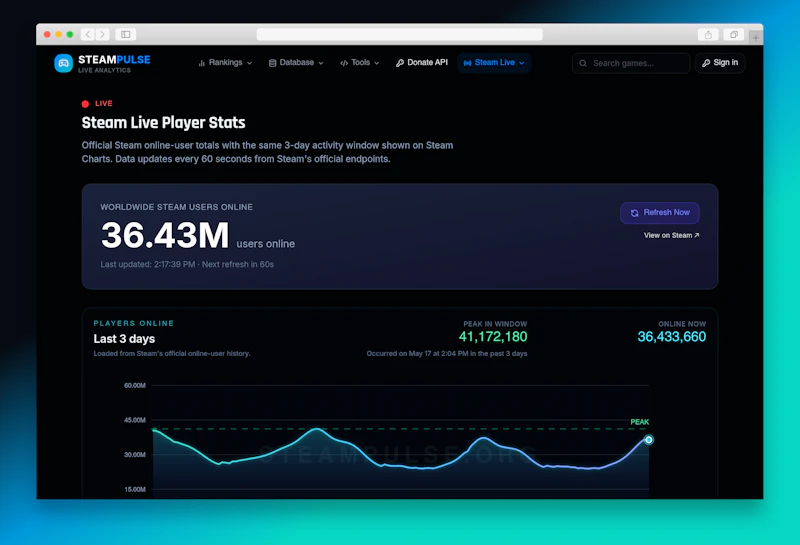Viewport: 800px width, 545px height.
Task: Click the WORLDWIDE STEAM USERS ONLINE label
Action: click(x=177, y=207)
